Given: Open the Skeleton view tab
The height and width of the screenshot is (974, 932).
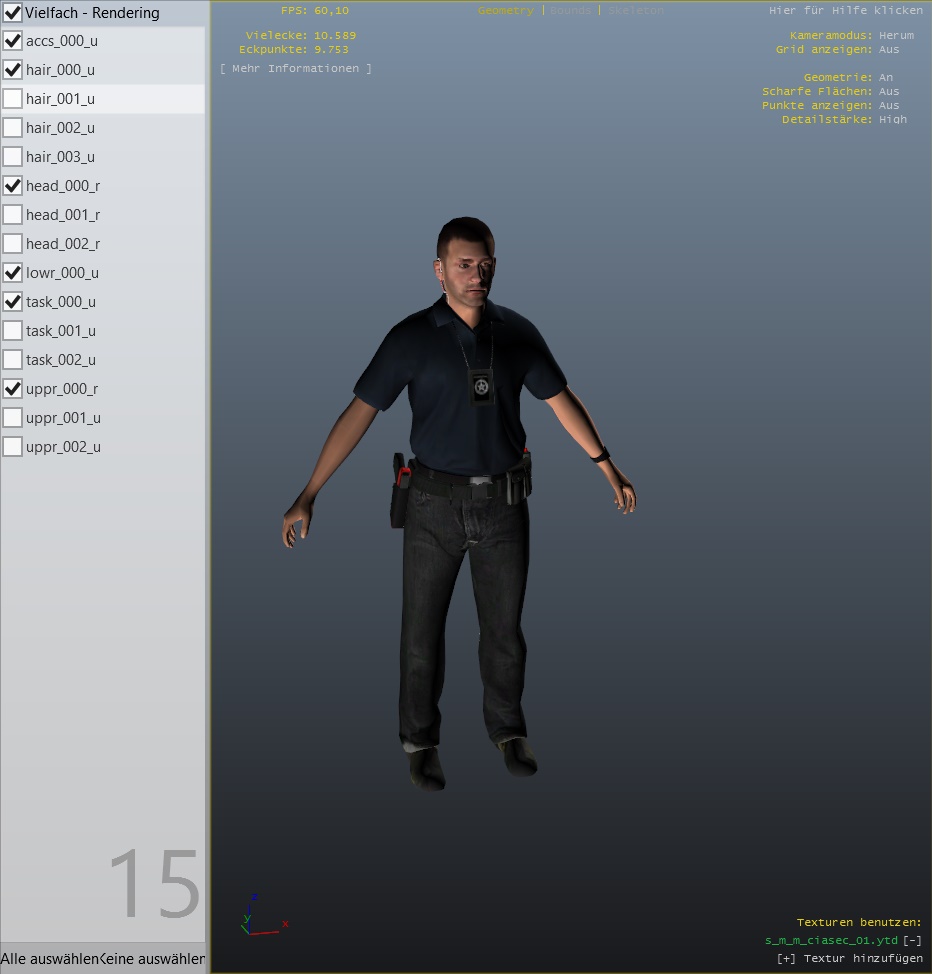Looking at the screenshot, I should coord(635,11).
